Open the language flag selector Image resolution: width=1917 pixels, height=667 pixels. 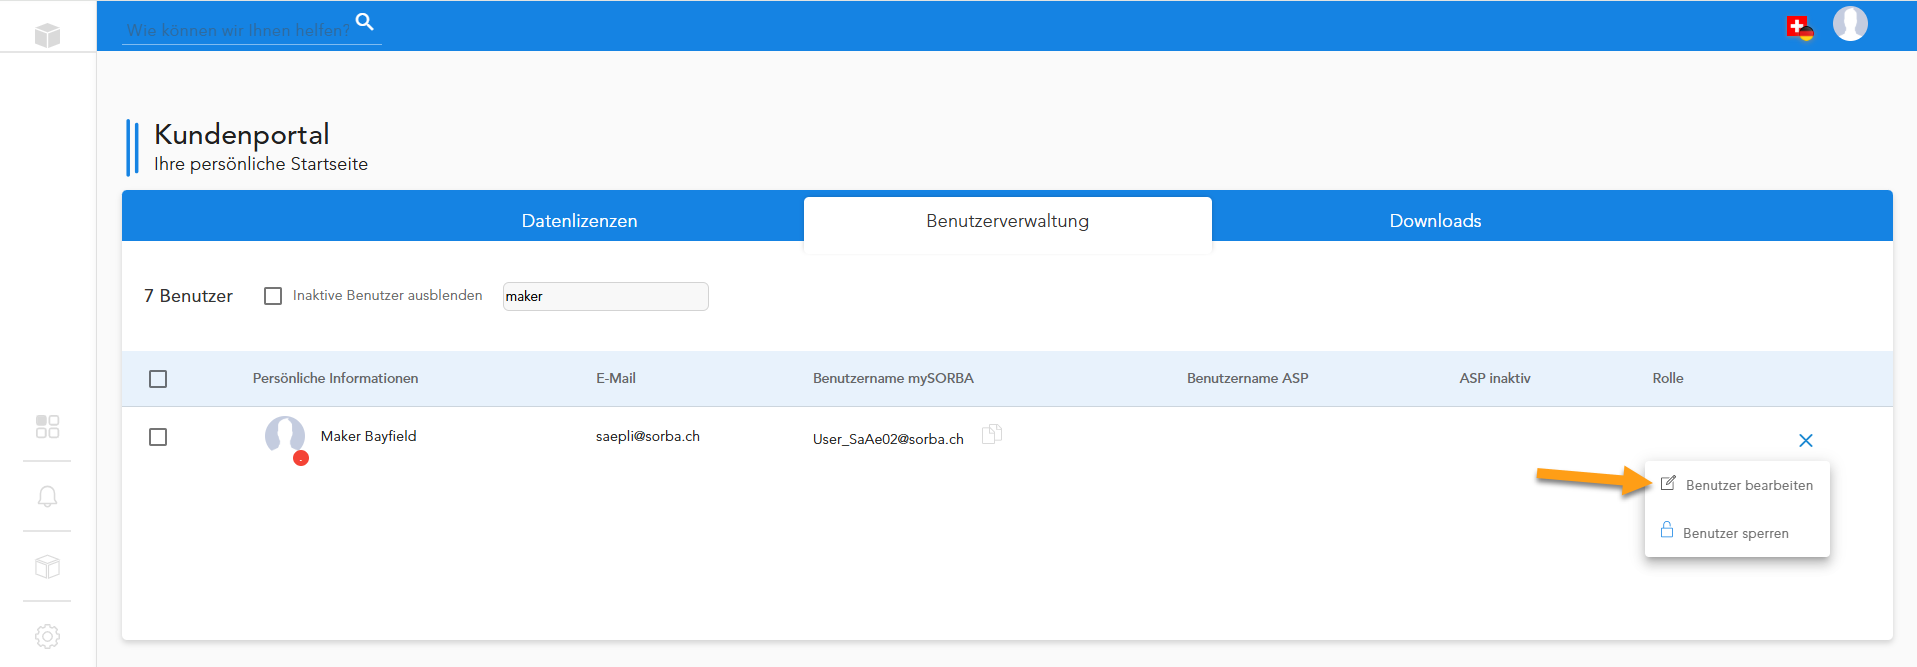click(x=1800, y=27)
